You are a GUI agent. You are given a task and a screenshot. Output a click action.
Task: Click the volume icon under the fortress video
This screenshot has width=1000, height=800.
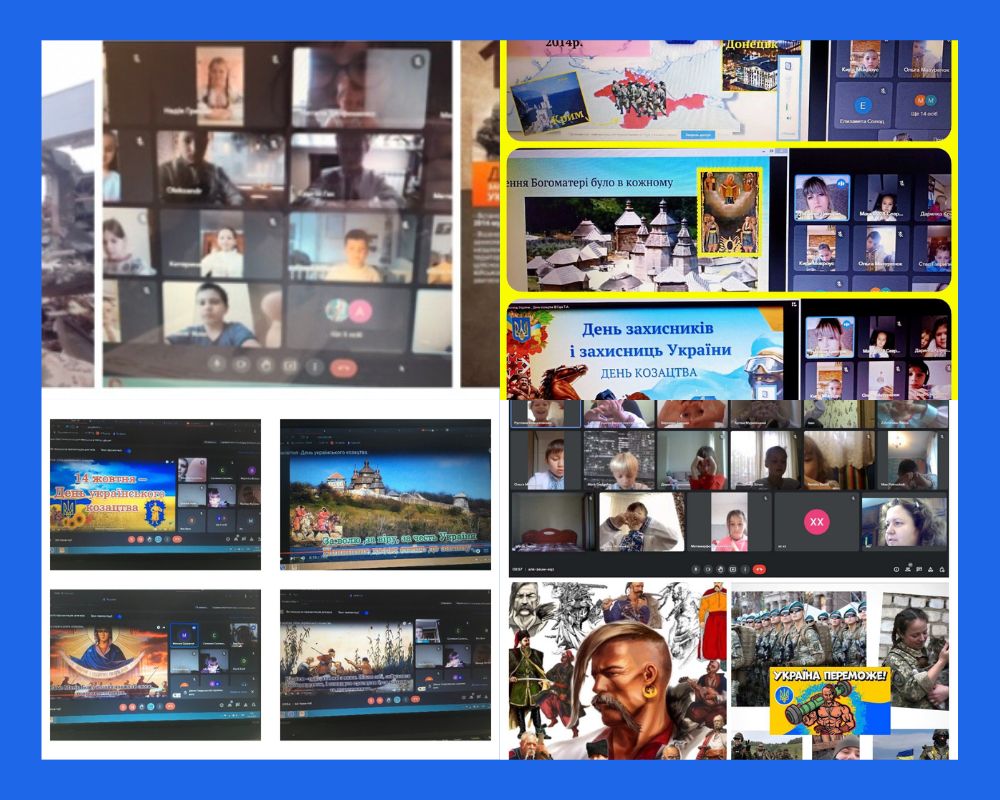click(302, 558)
